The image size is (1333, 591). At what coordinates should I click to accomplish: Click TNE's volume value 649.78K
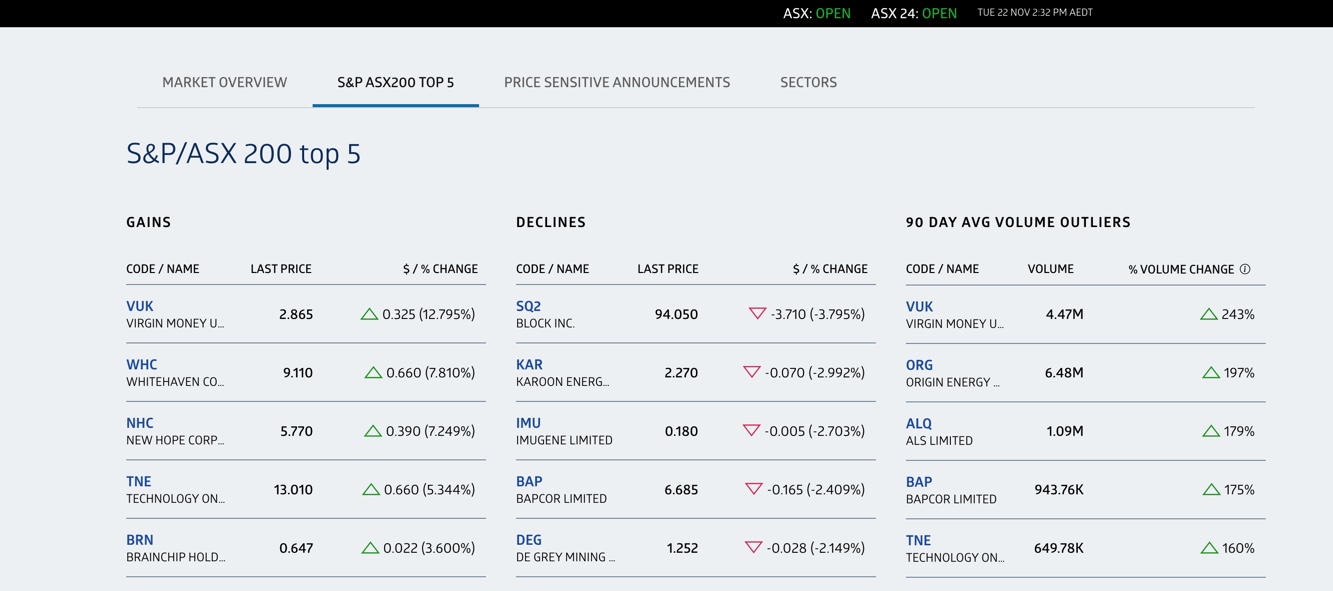coord(1059,548)
